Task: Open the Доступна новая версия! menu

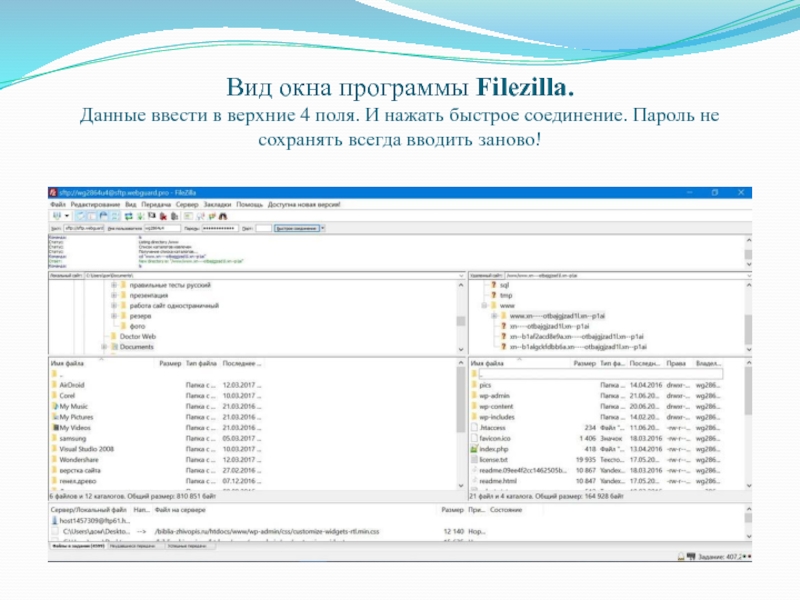Action: pyautogui.click(x=304, y=205)
